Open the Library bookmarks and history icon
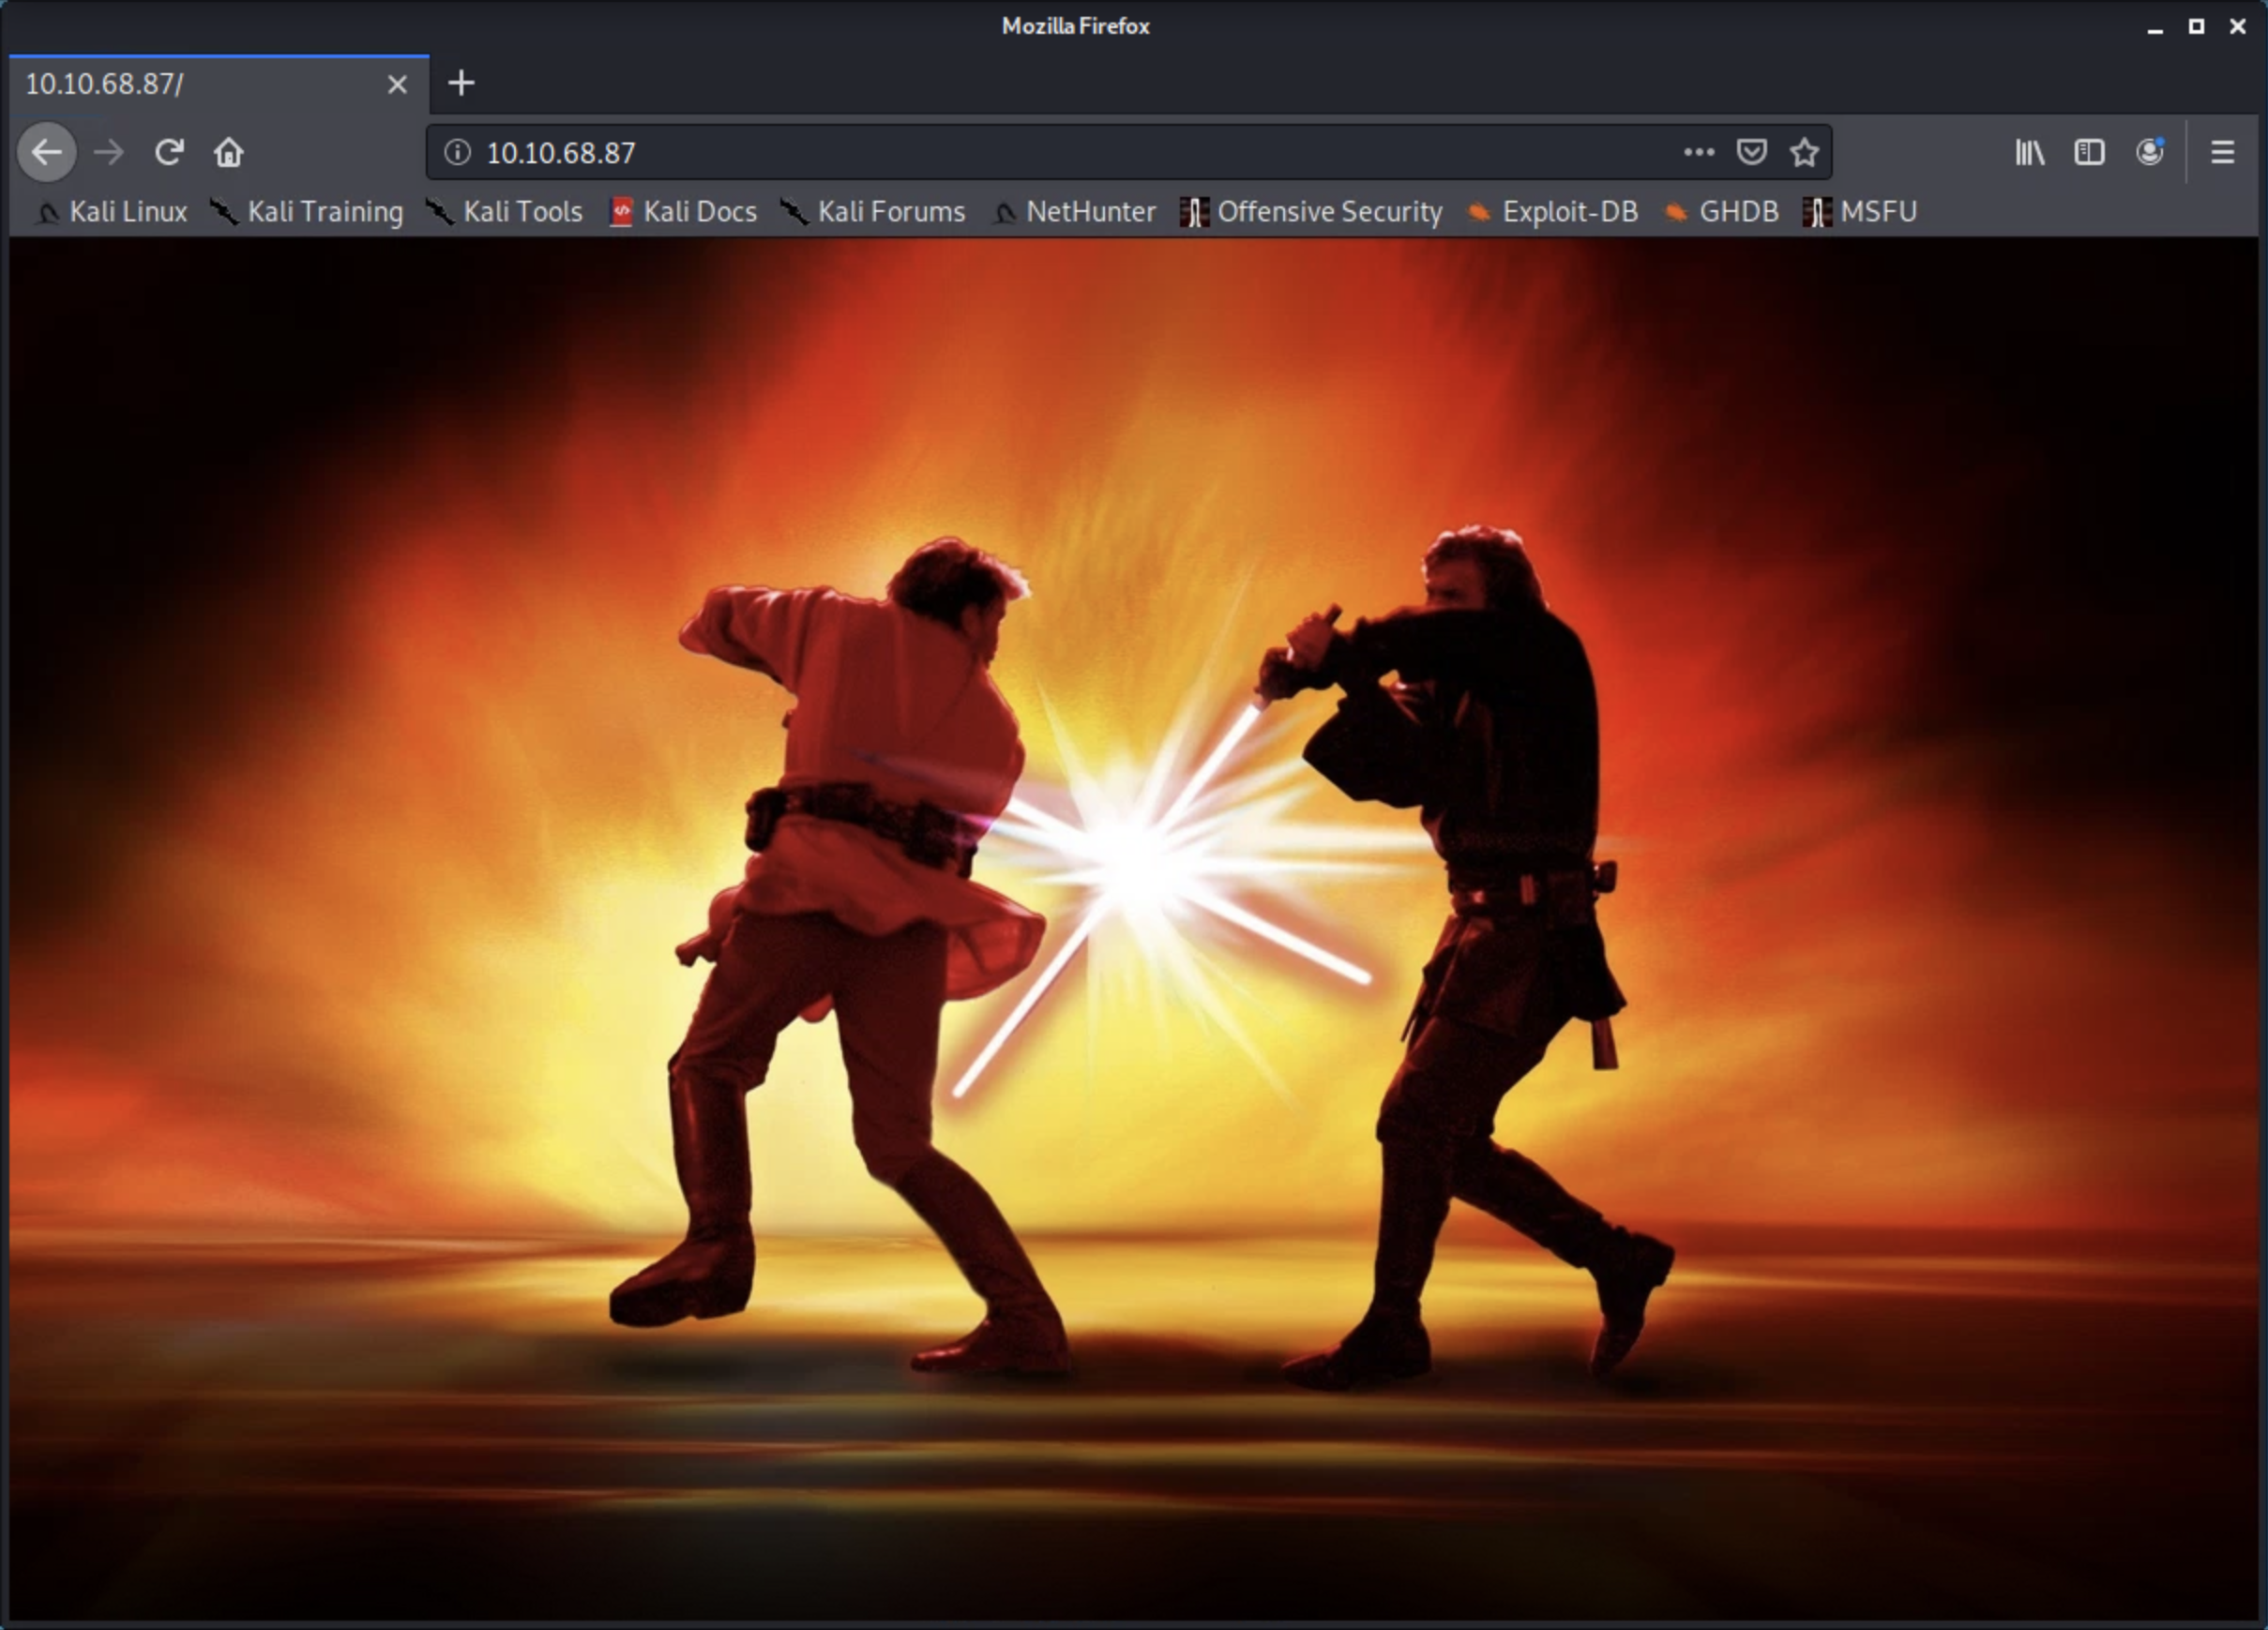The height and width of the screenshot is (1630, 2268). (2029, 152)
